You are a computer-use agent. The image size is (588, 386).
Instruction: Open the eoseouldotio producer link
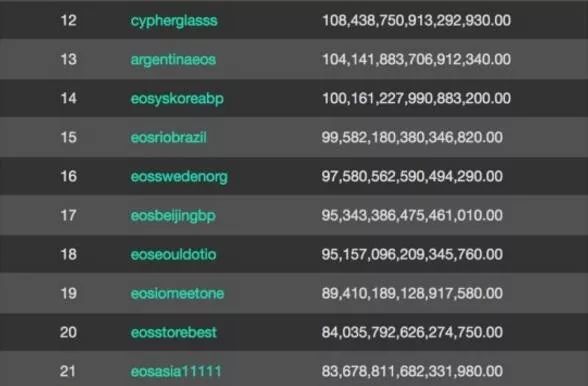point(173,254)
